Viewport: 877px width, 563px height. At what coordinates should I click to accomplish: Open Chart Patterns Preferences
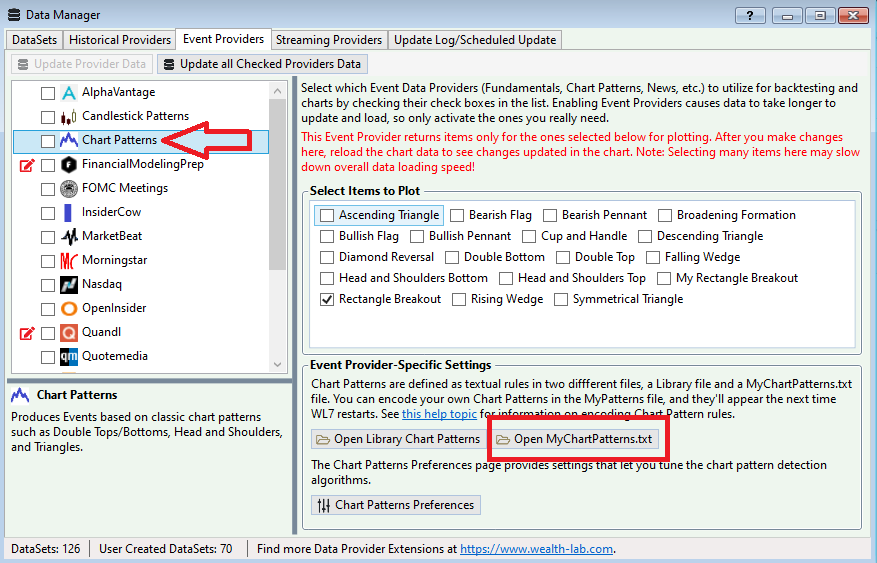click(396, 505)
